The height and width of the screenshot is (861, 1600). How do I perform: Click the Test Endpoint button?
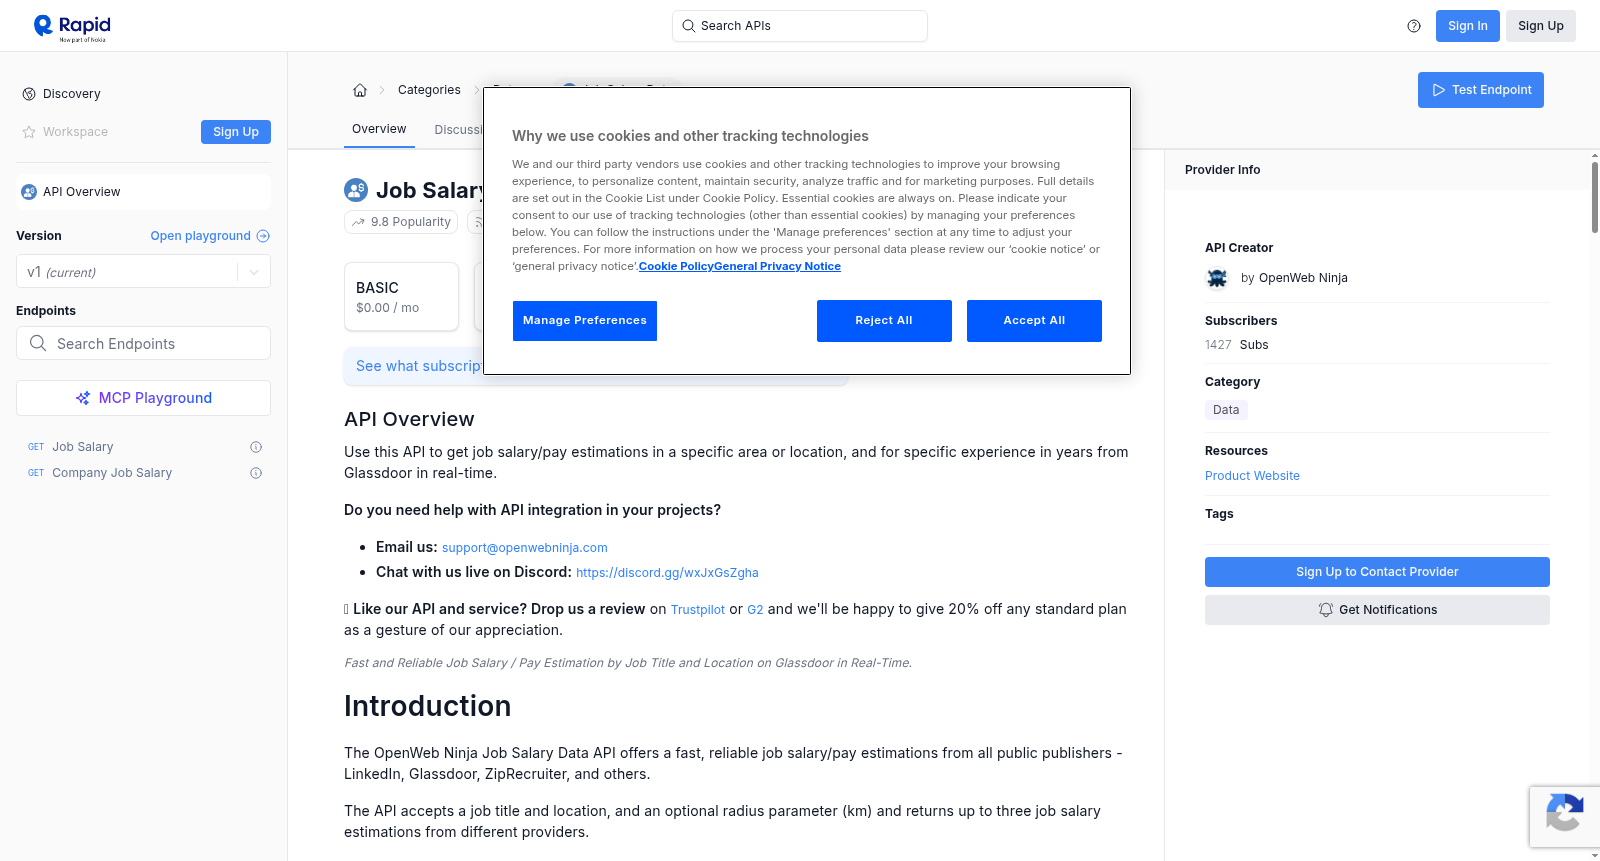[1481, 90]
